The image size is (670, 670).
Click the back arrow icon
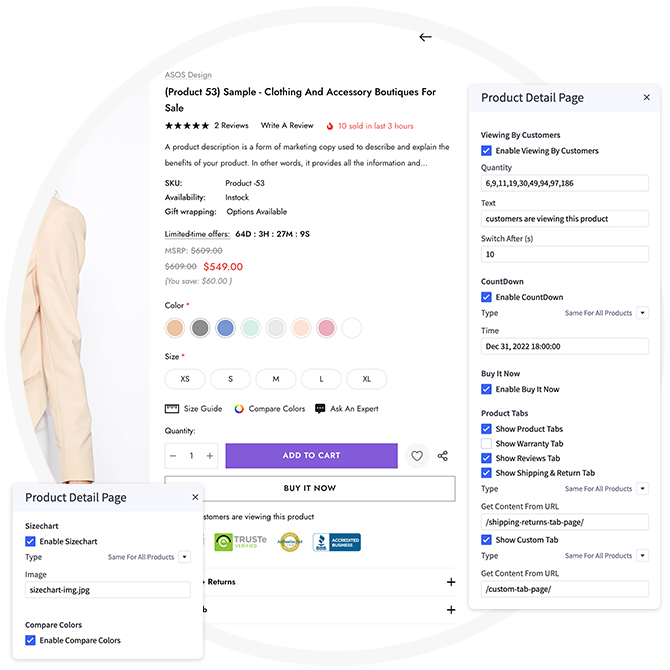[425, 37]
